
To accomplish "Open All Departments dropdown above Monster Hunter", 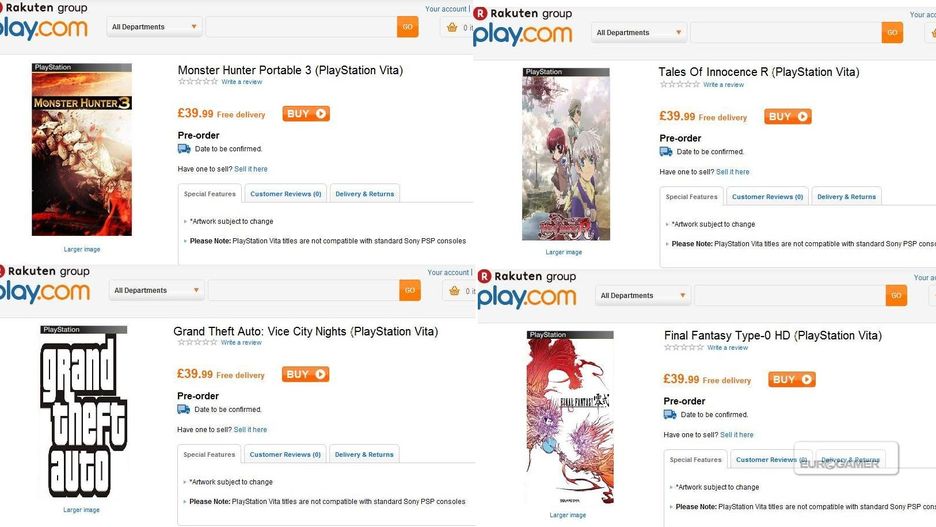I will pyautogui.click(x=155, y=27).
